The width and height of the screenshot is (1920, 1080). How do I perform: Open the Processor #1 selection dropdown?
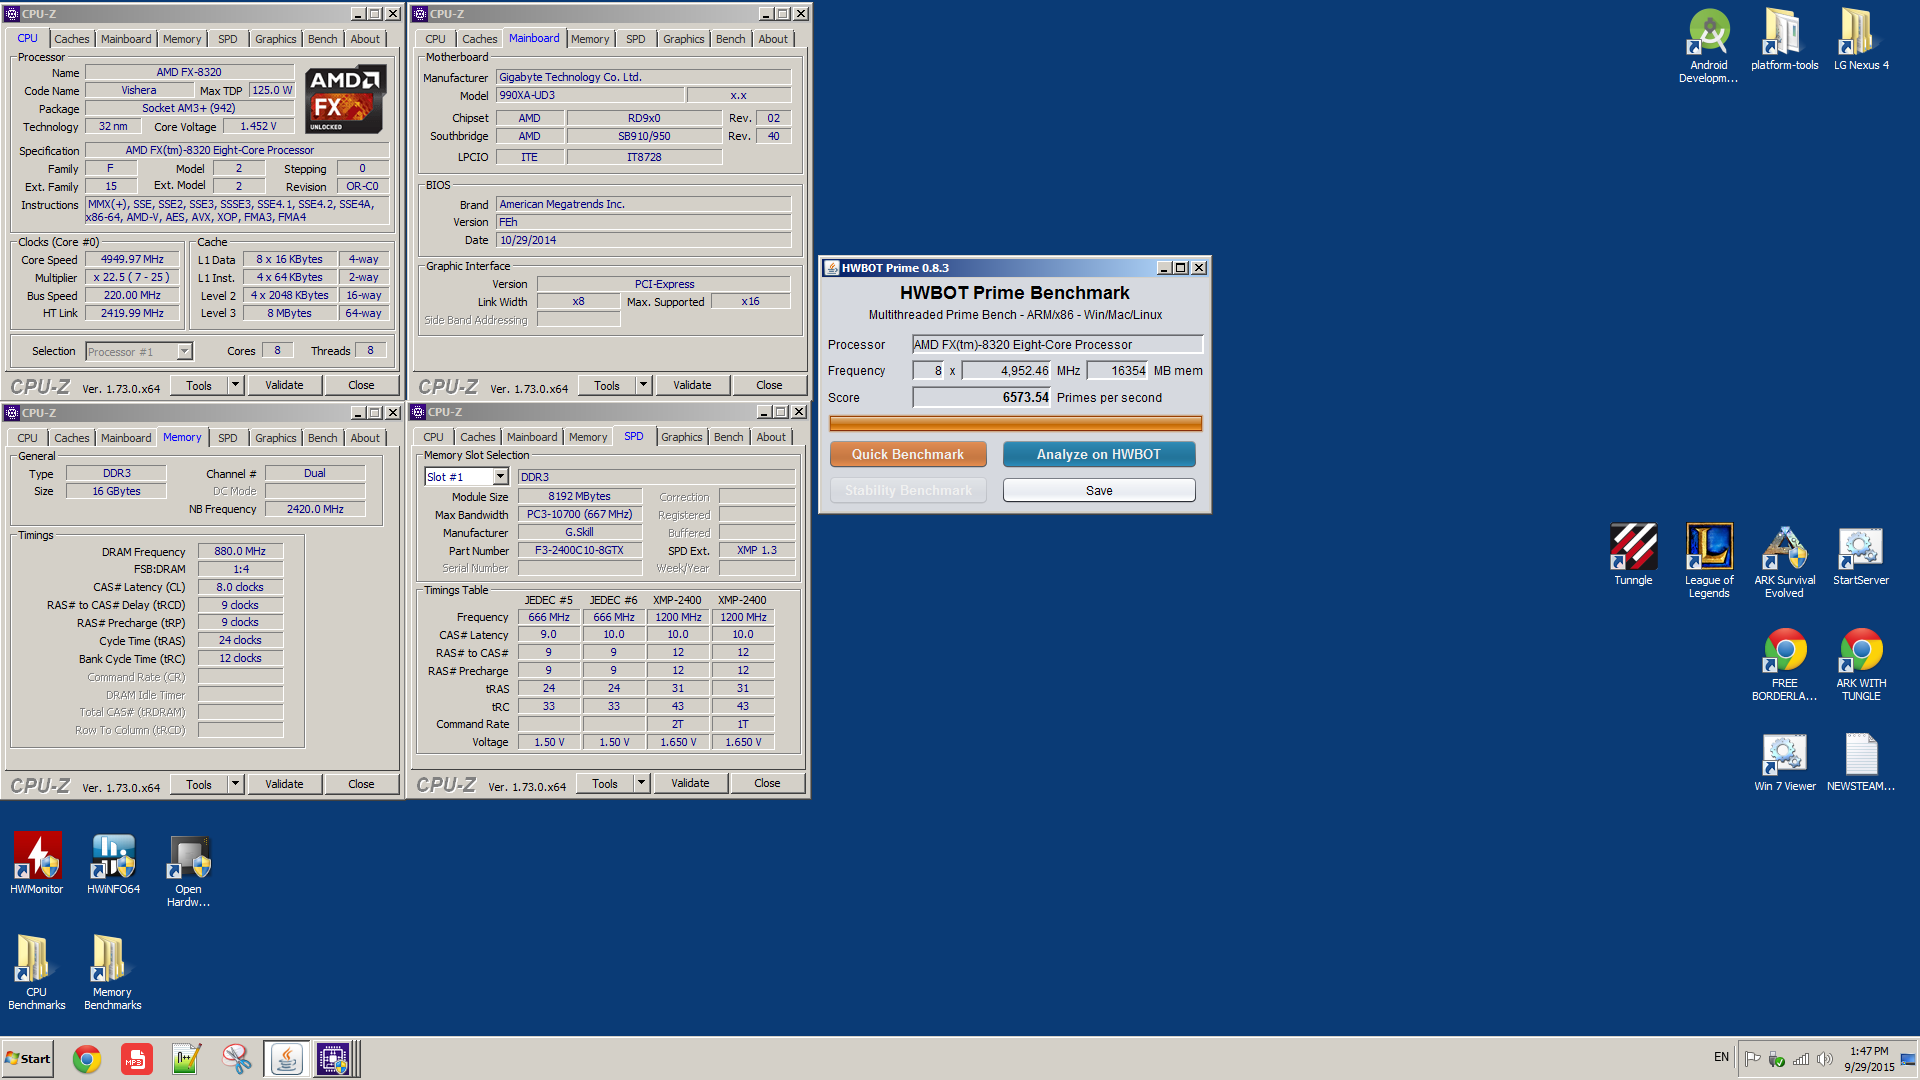click(x=184, y=351)
